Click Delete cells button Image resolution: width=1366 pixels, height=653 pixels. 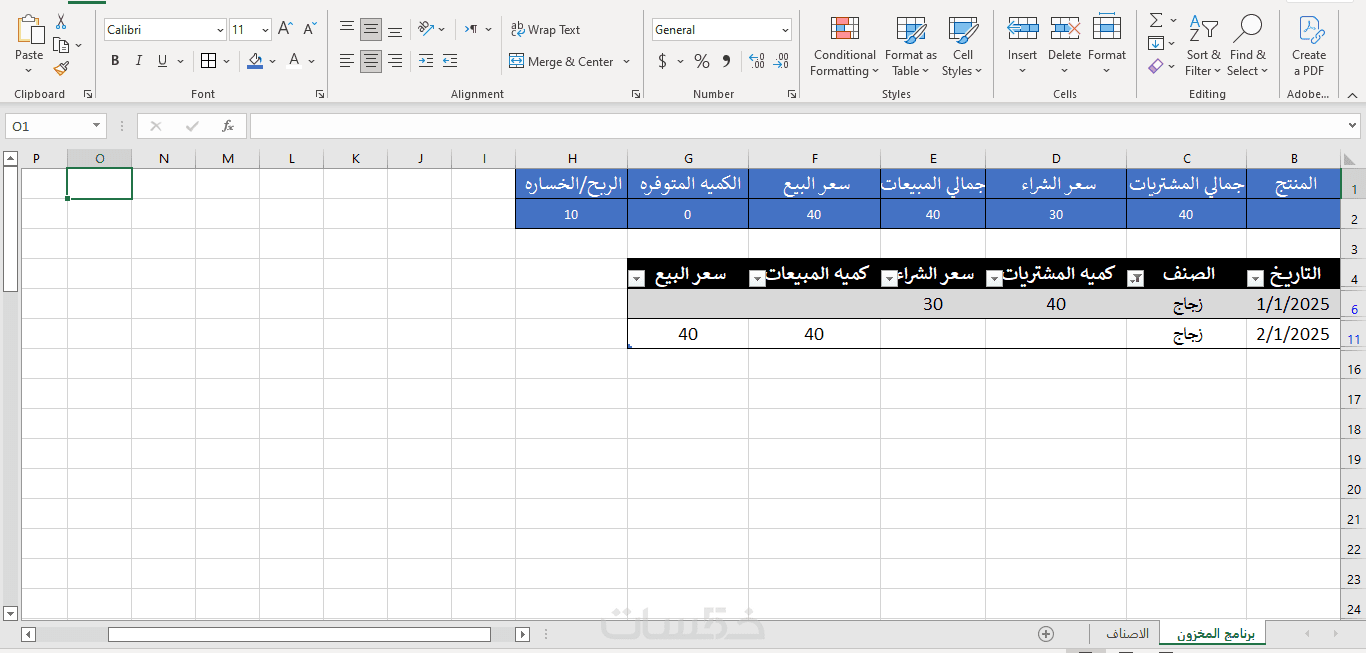(1064, 46)
